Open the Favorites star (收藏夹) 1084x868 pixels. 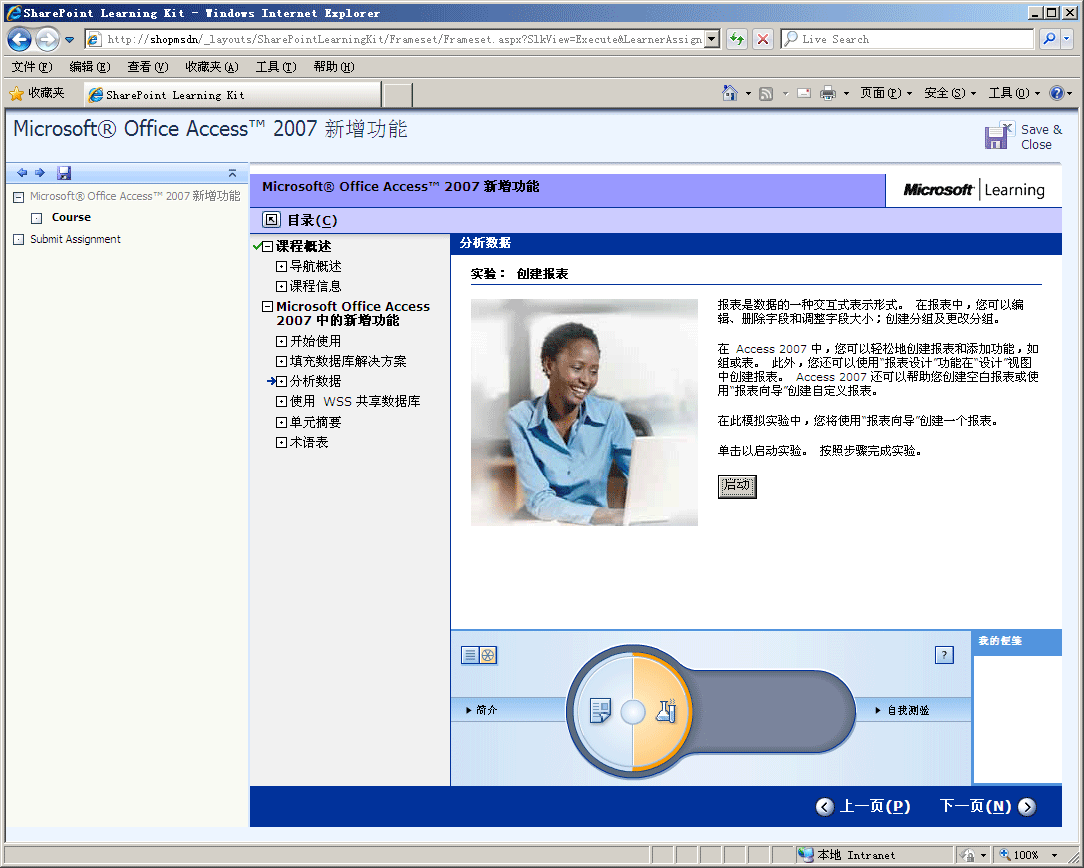(37, 93)
